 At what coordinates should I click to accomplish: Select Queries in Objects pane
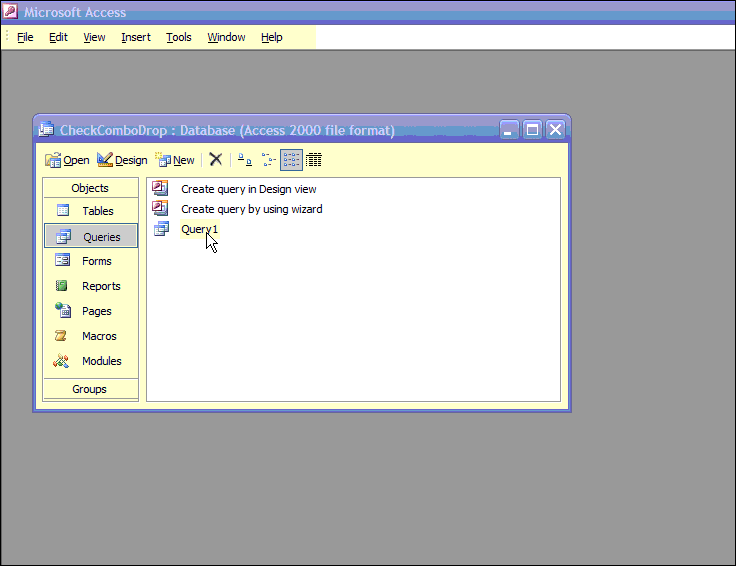91,236
